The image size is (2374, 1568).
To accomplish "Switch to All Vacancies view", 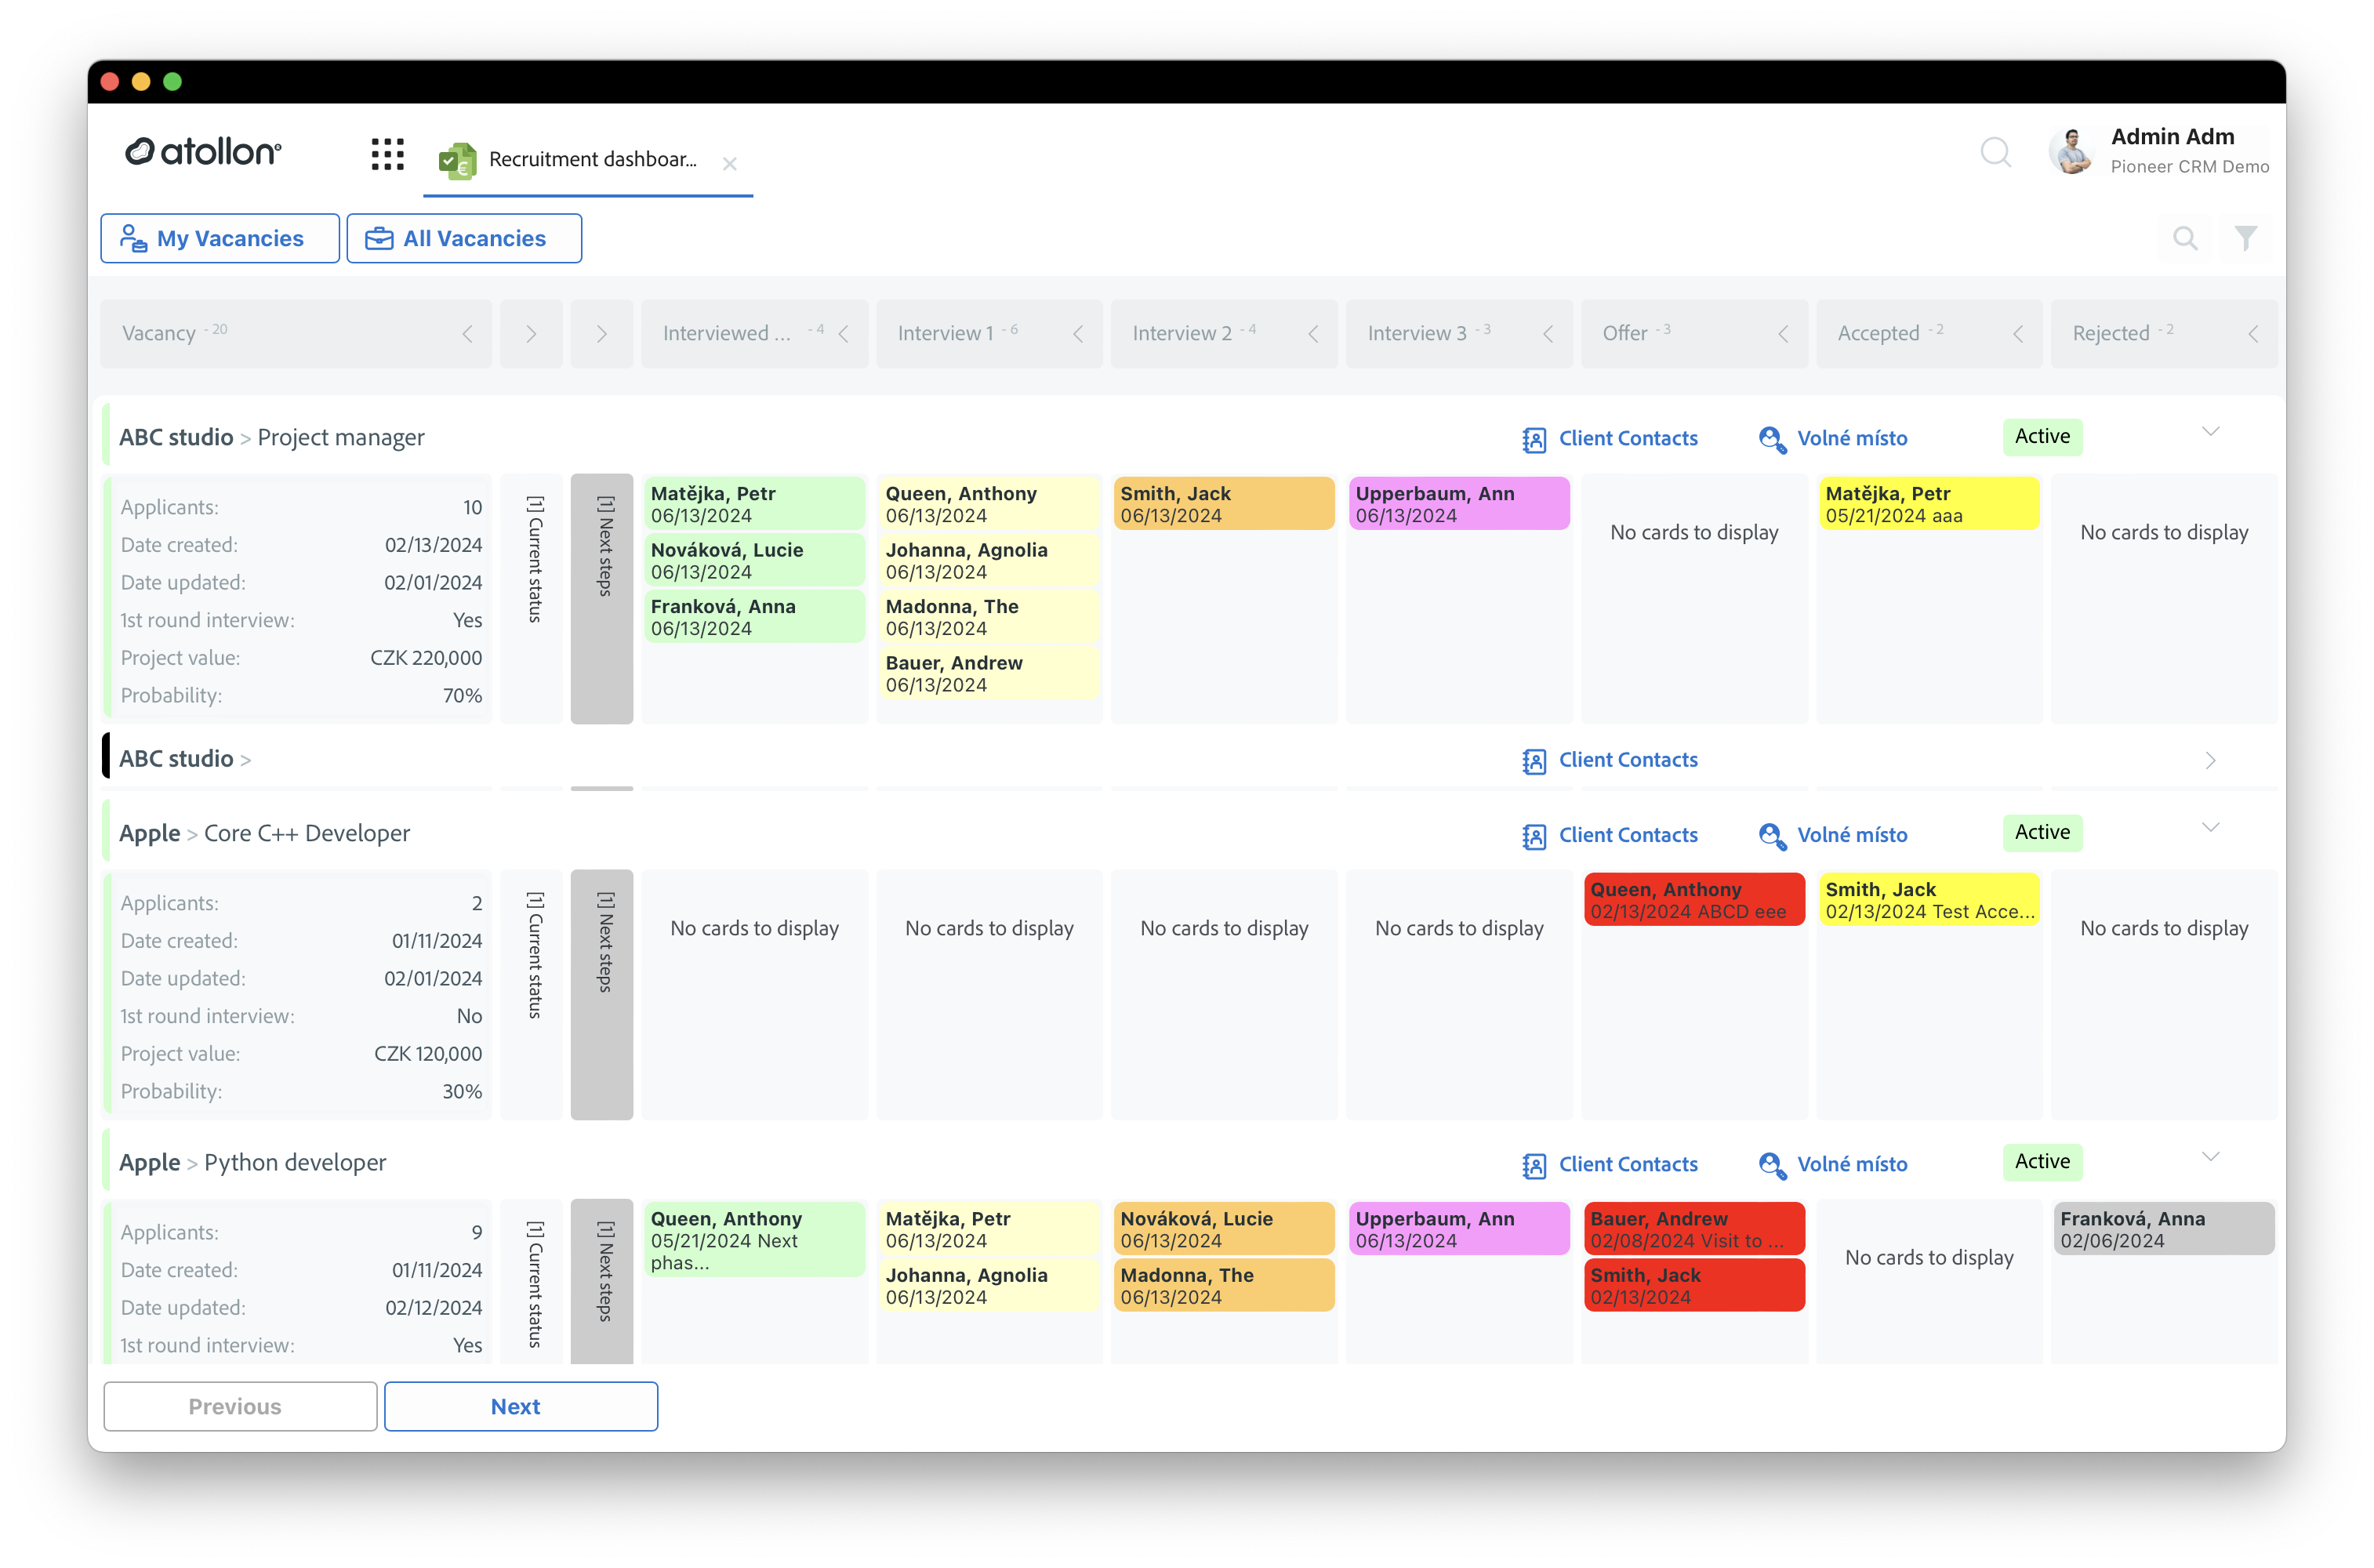I will [x=464, y=238].
